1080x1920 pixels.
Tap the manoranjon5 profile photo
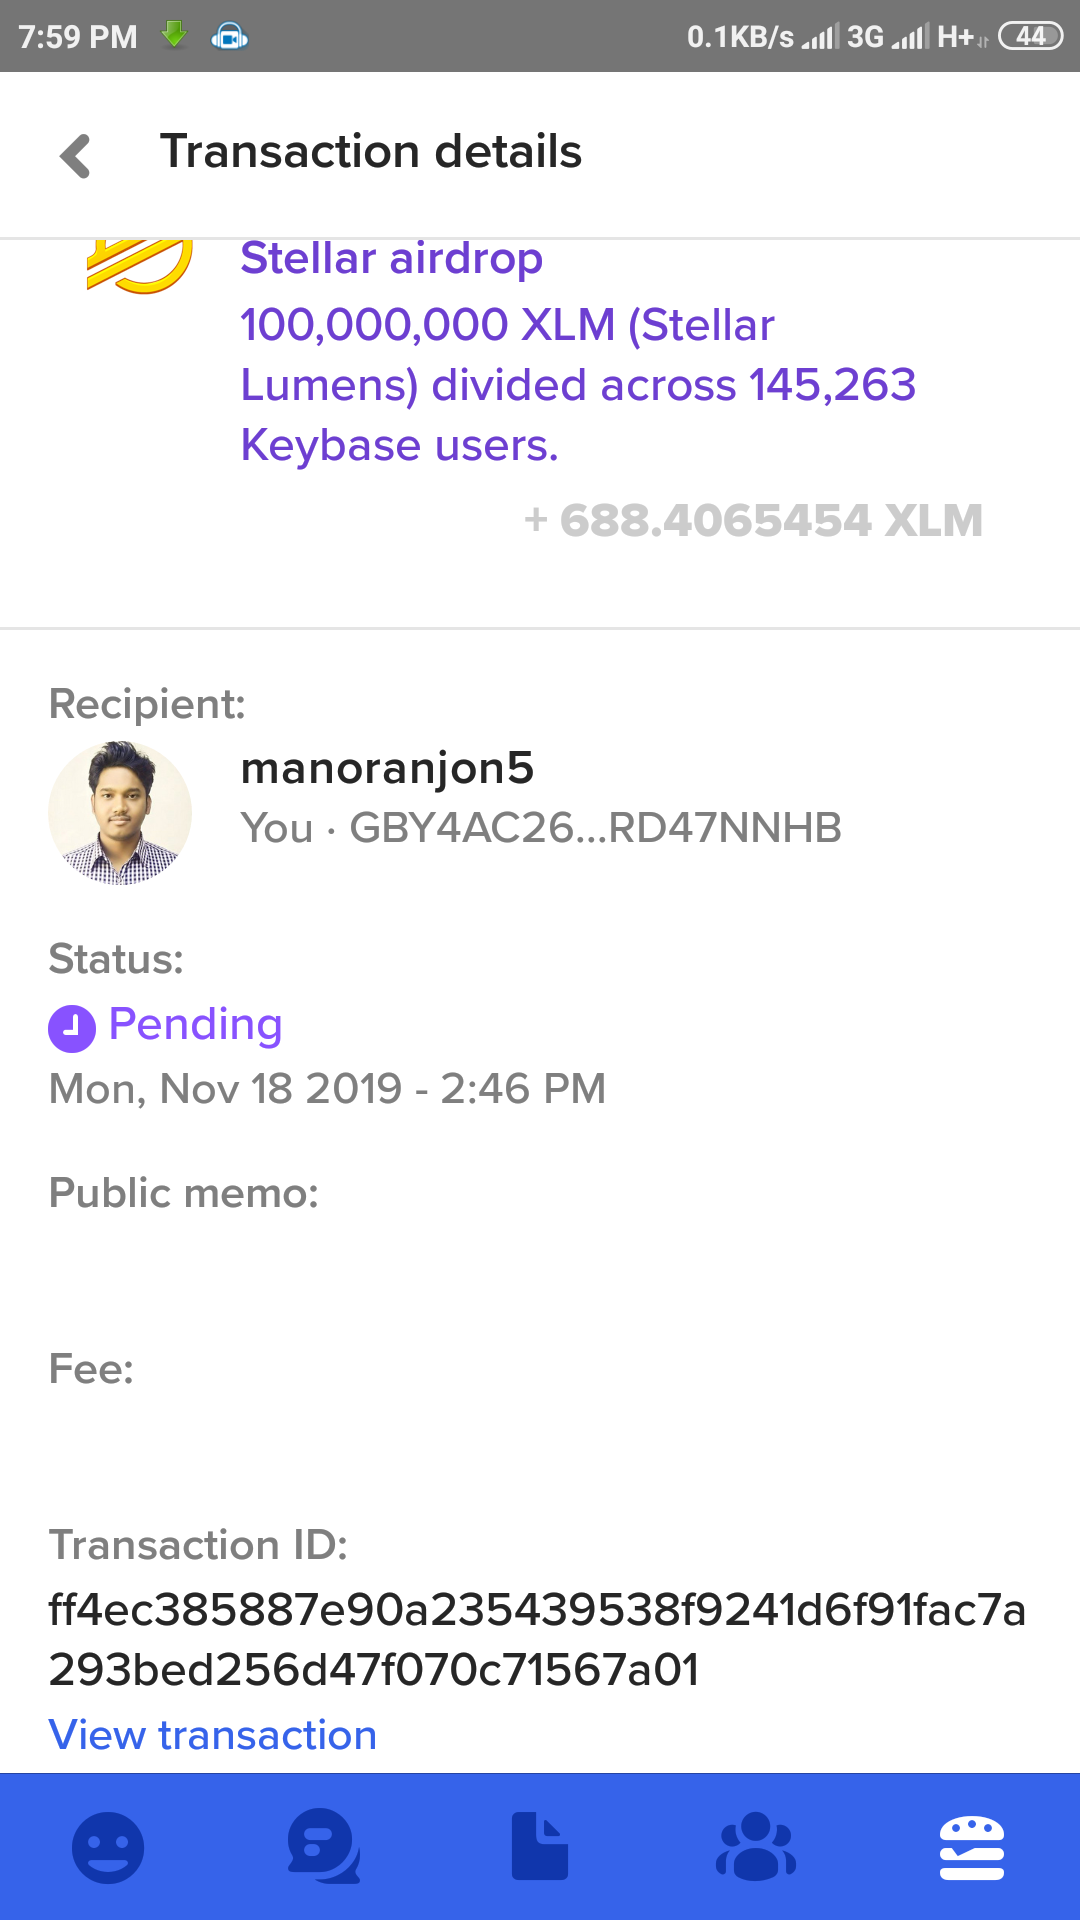[x=120, y=813]
